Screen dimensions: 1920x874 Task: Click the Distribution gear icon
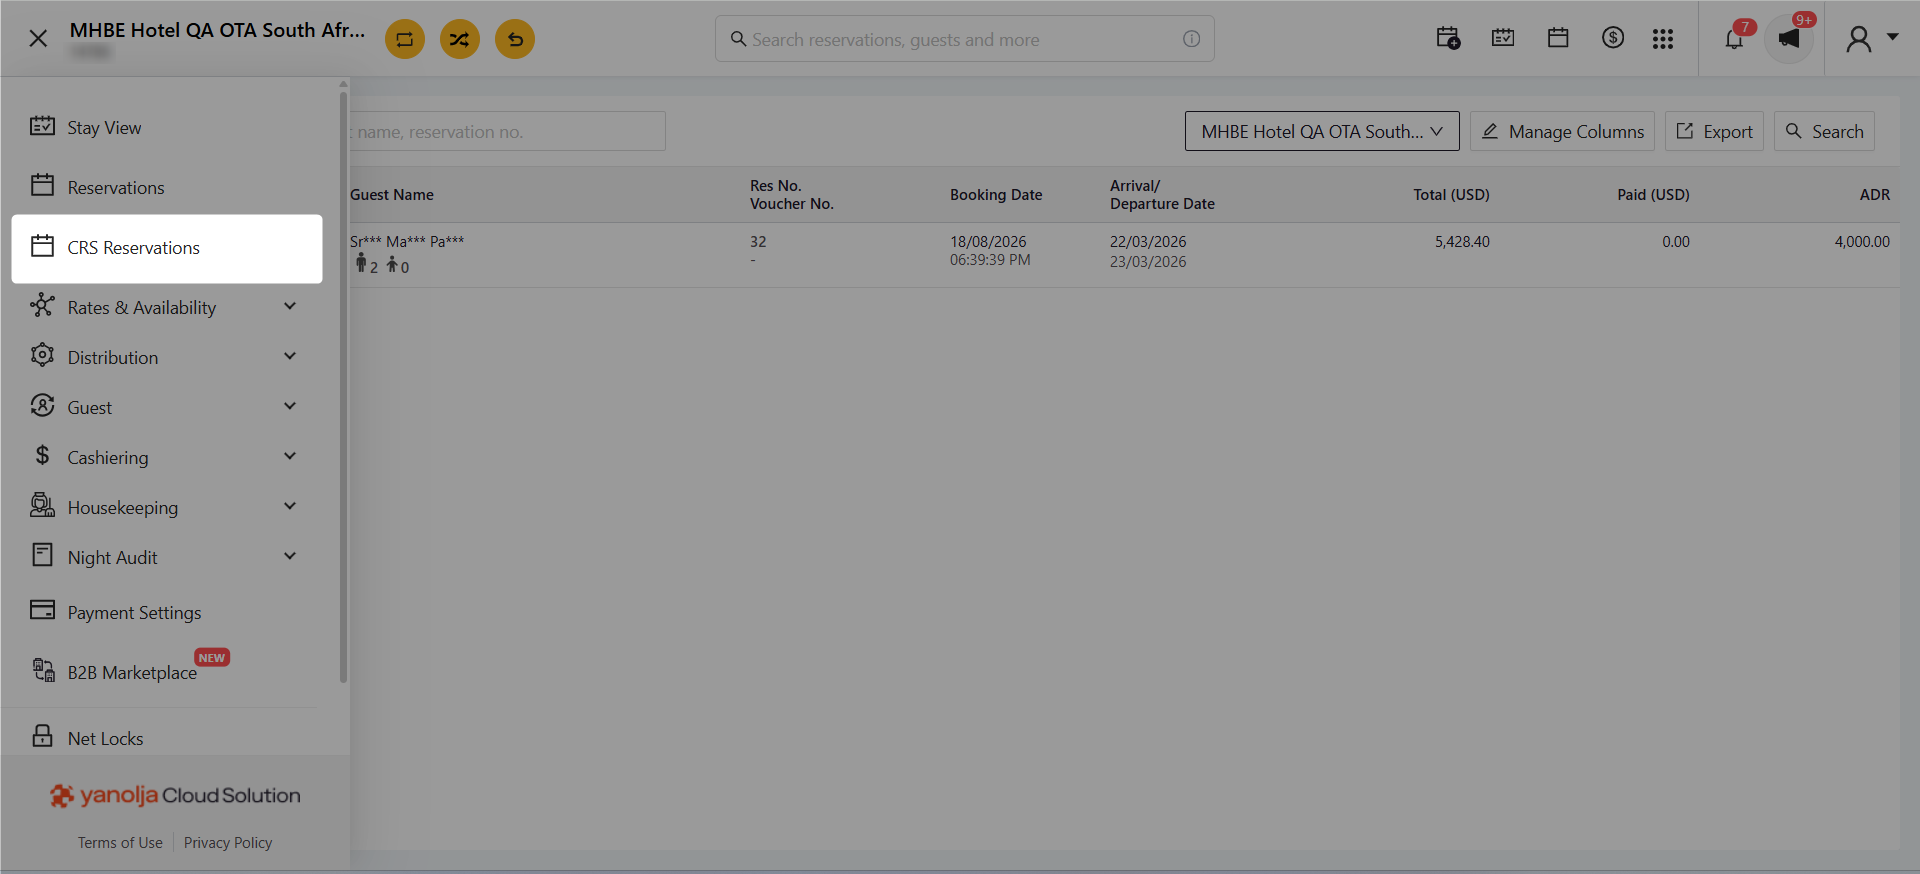(42, 355)
